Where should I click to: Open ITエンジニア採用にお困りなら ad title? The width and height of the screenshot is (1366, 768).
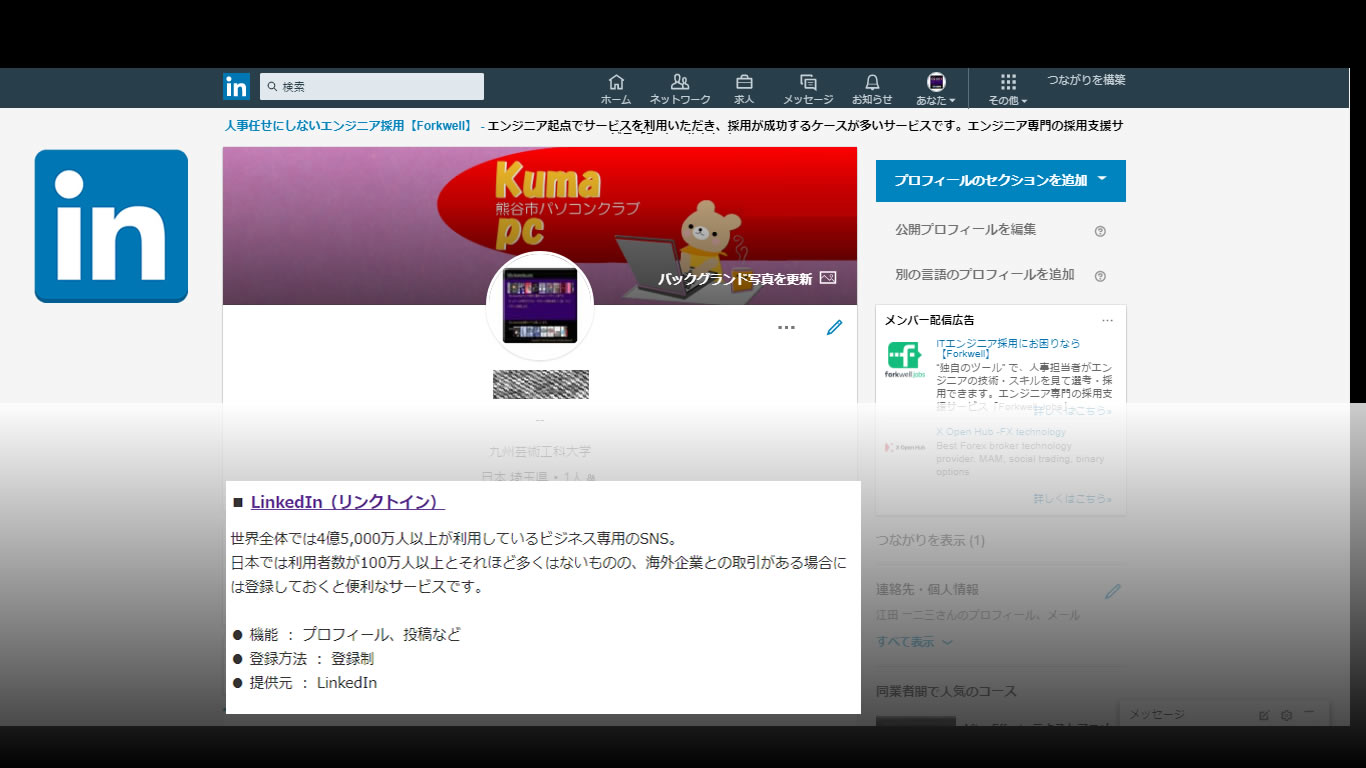tap(1008, 348)
